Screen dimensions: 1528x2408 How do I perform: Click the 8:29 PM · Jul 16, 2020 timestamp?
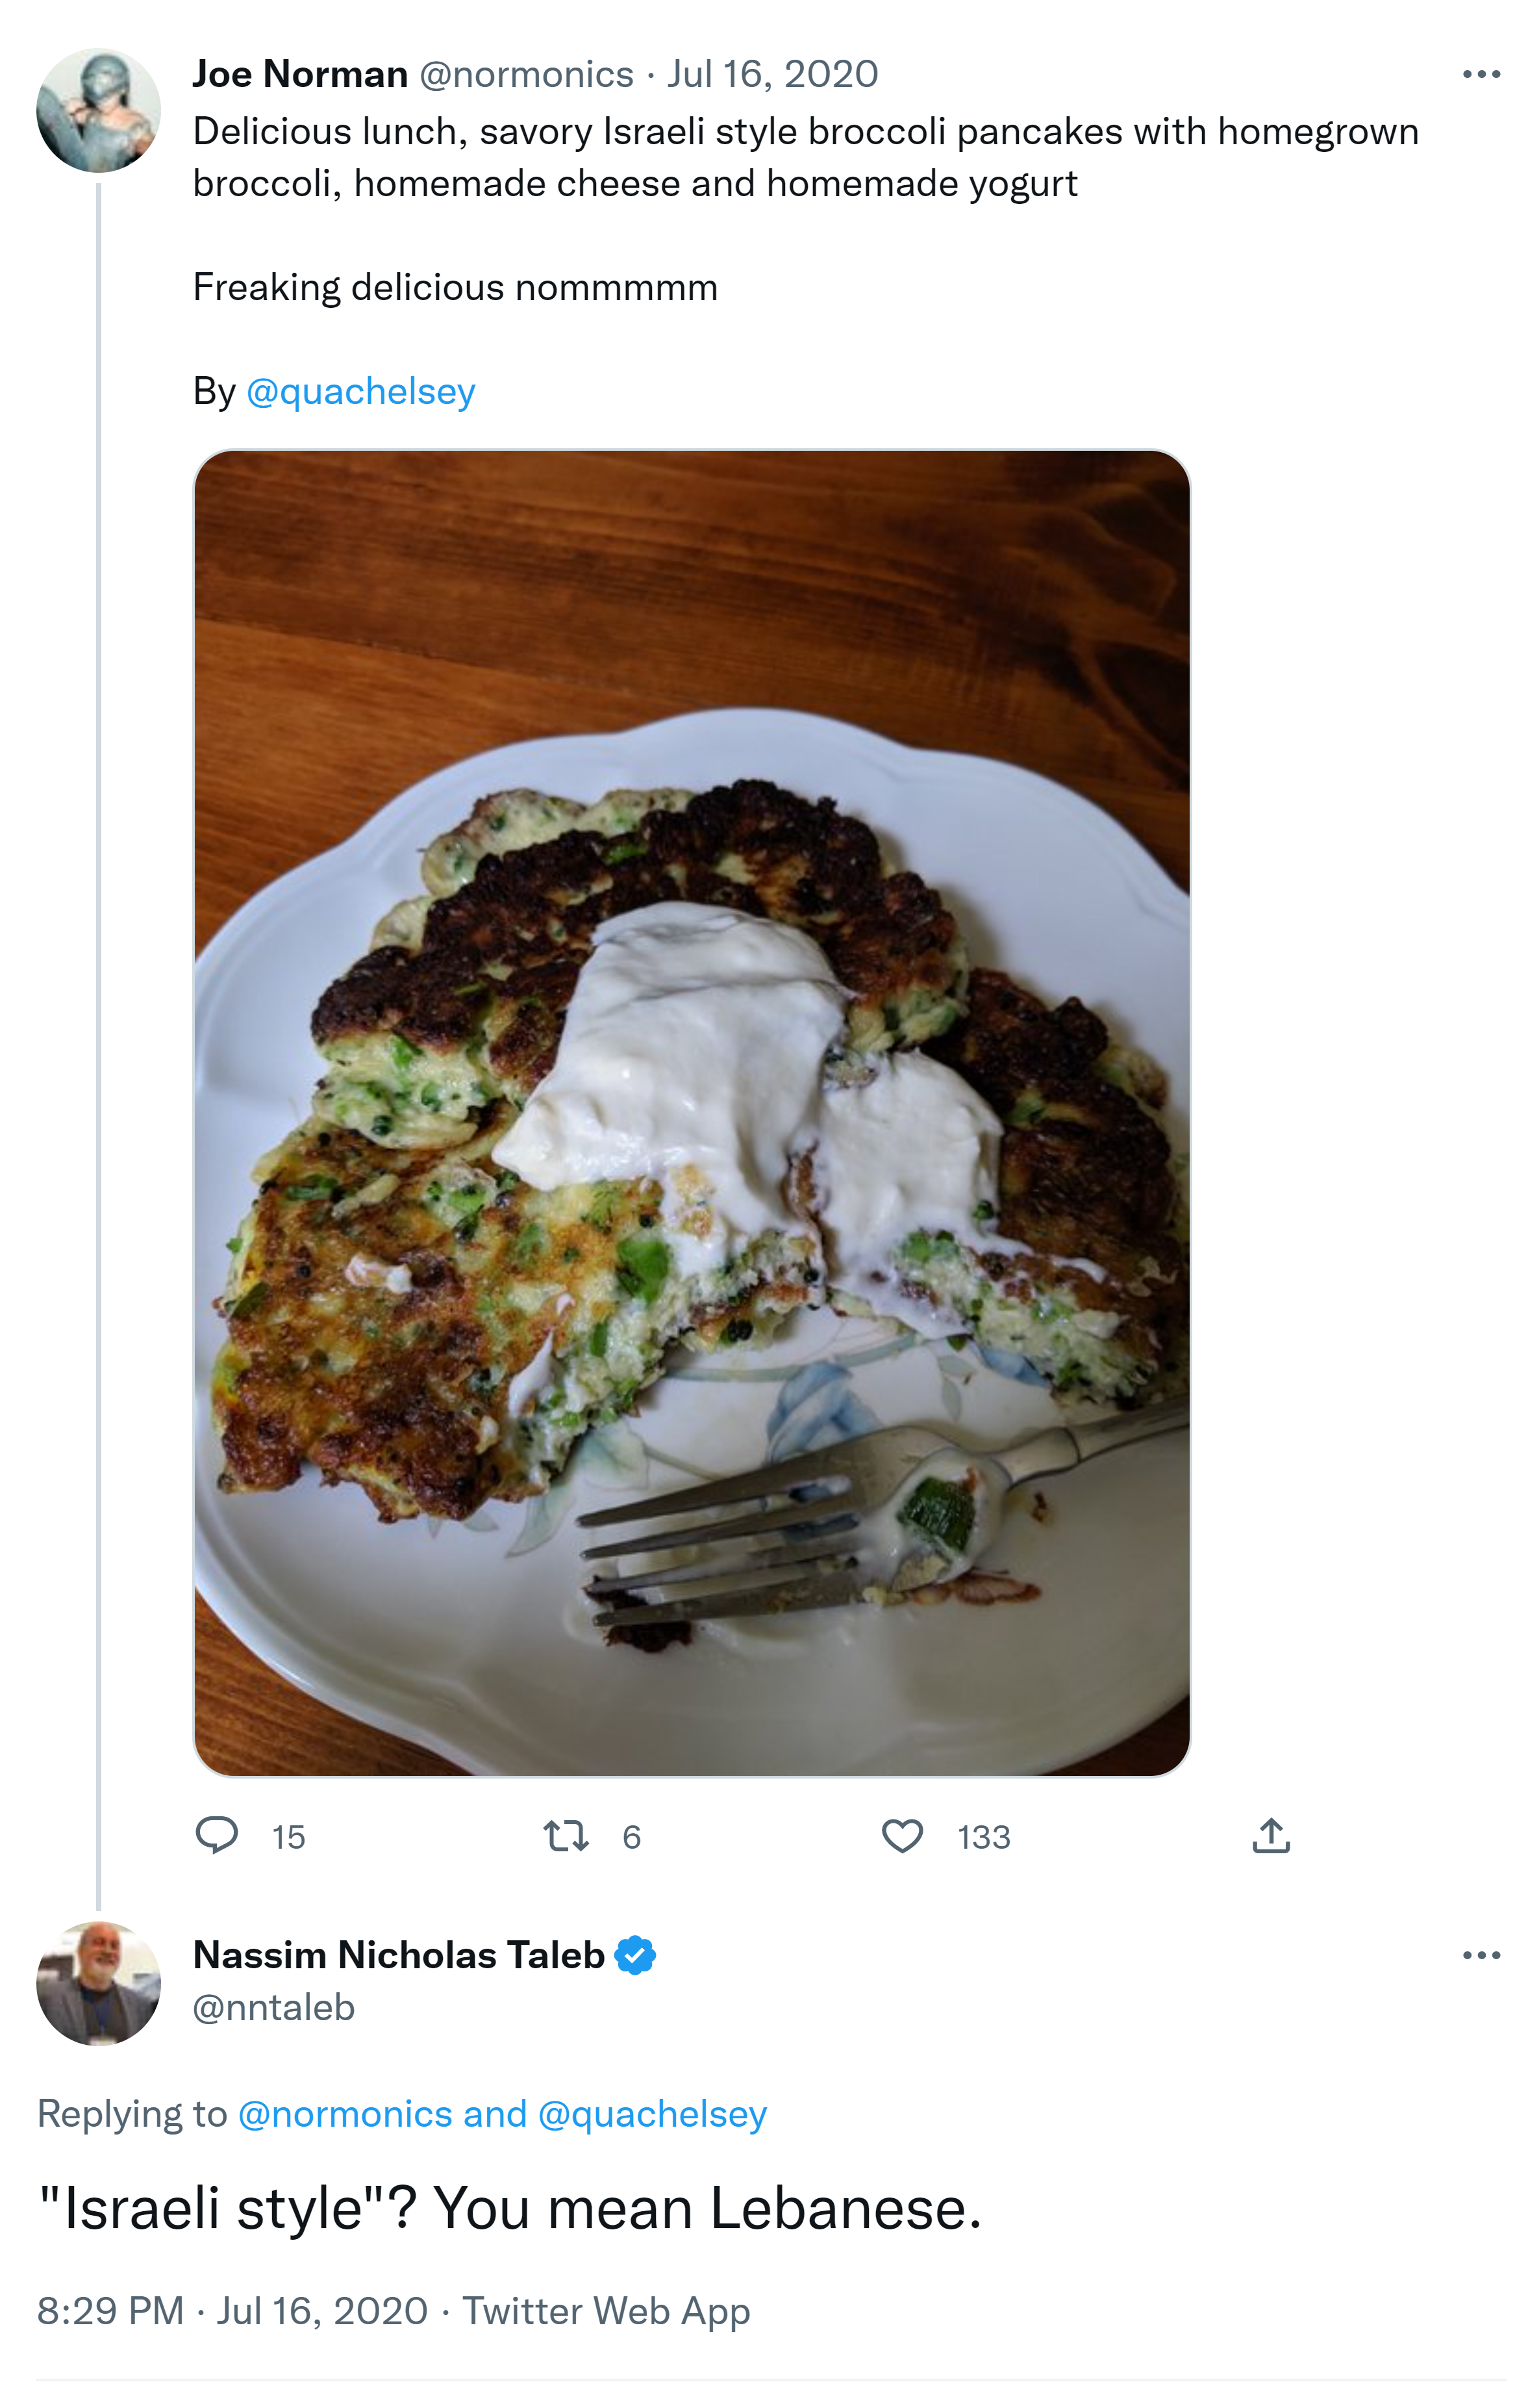232,2311
